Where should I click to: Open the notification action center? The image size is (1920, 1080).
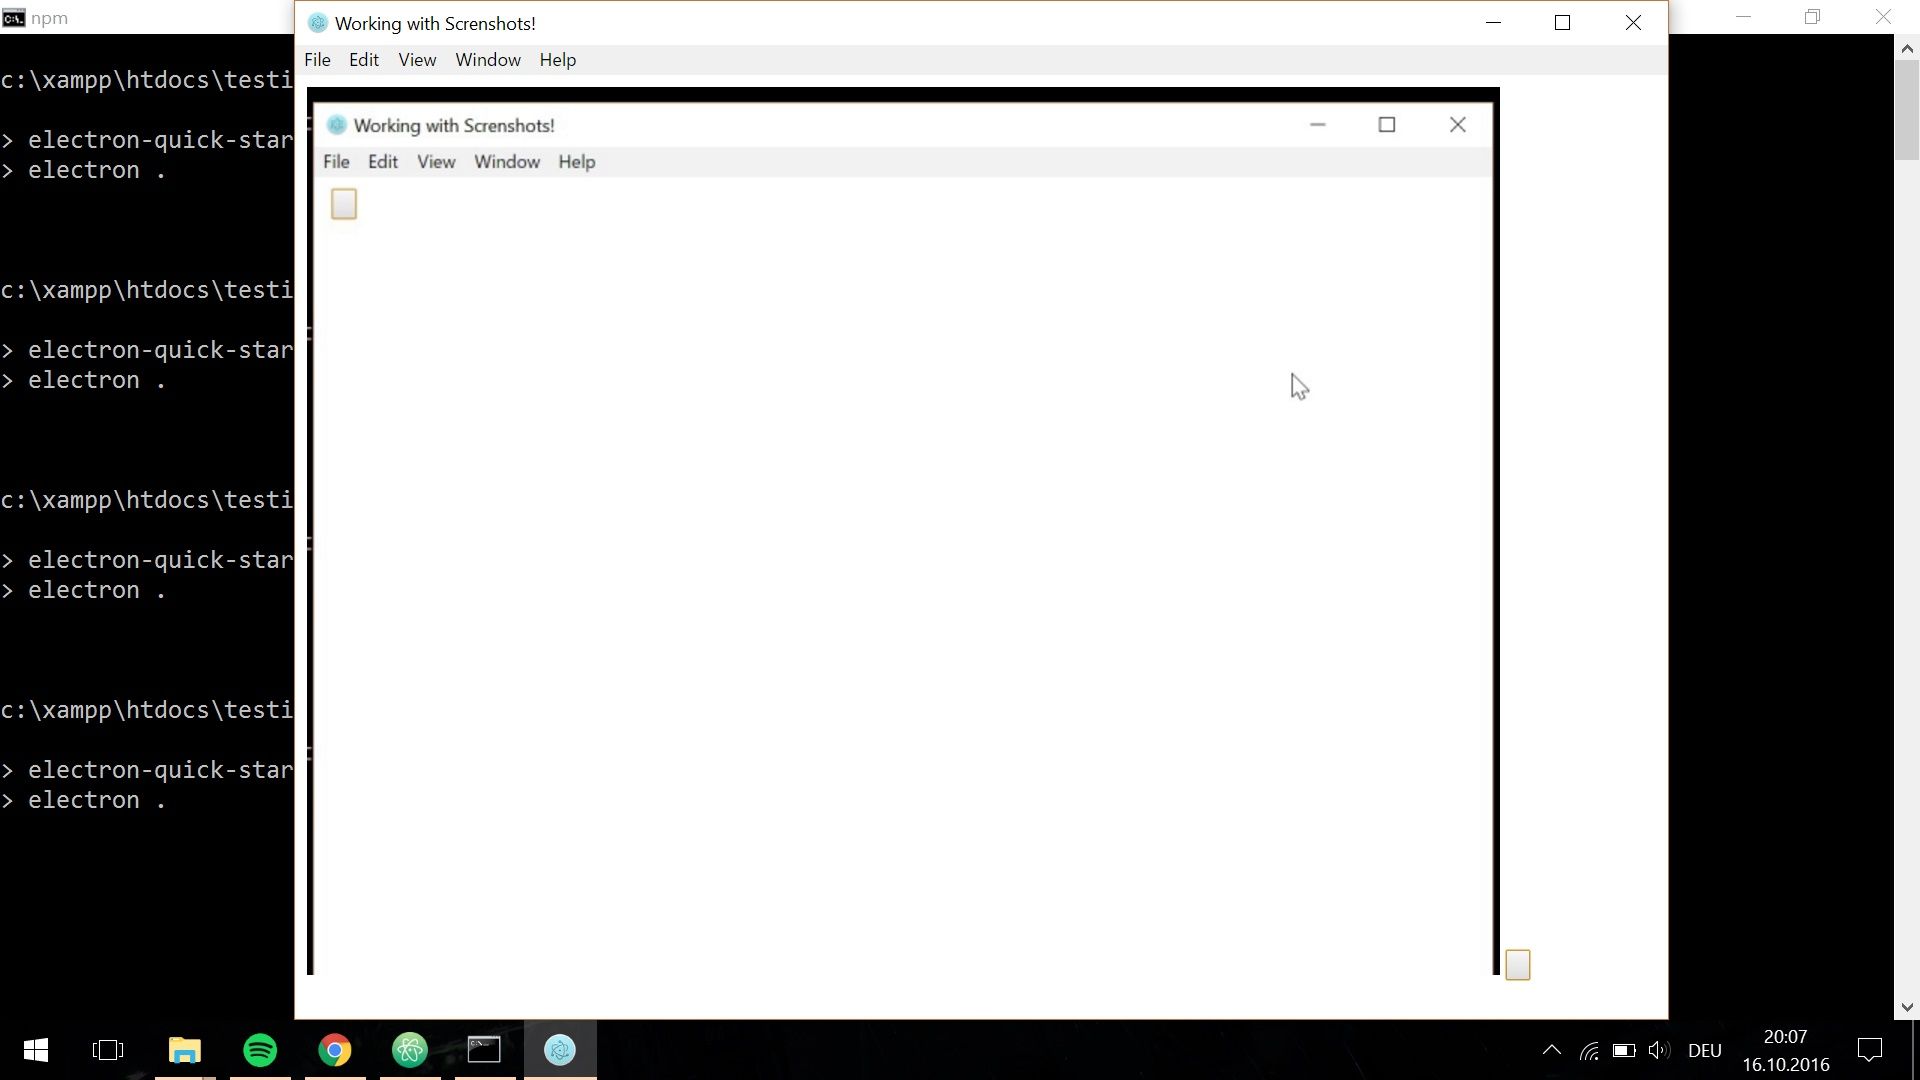click(x=1869, y=1050)
